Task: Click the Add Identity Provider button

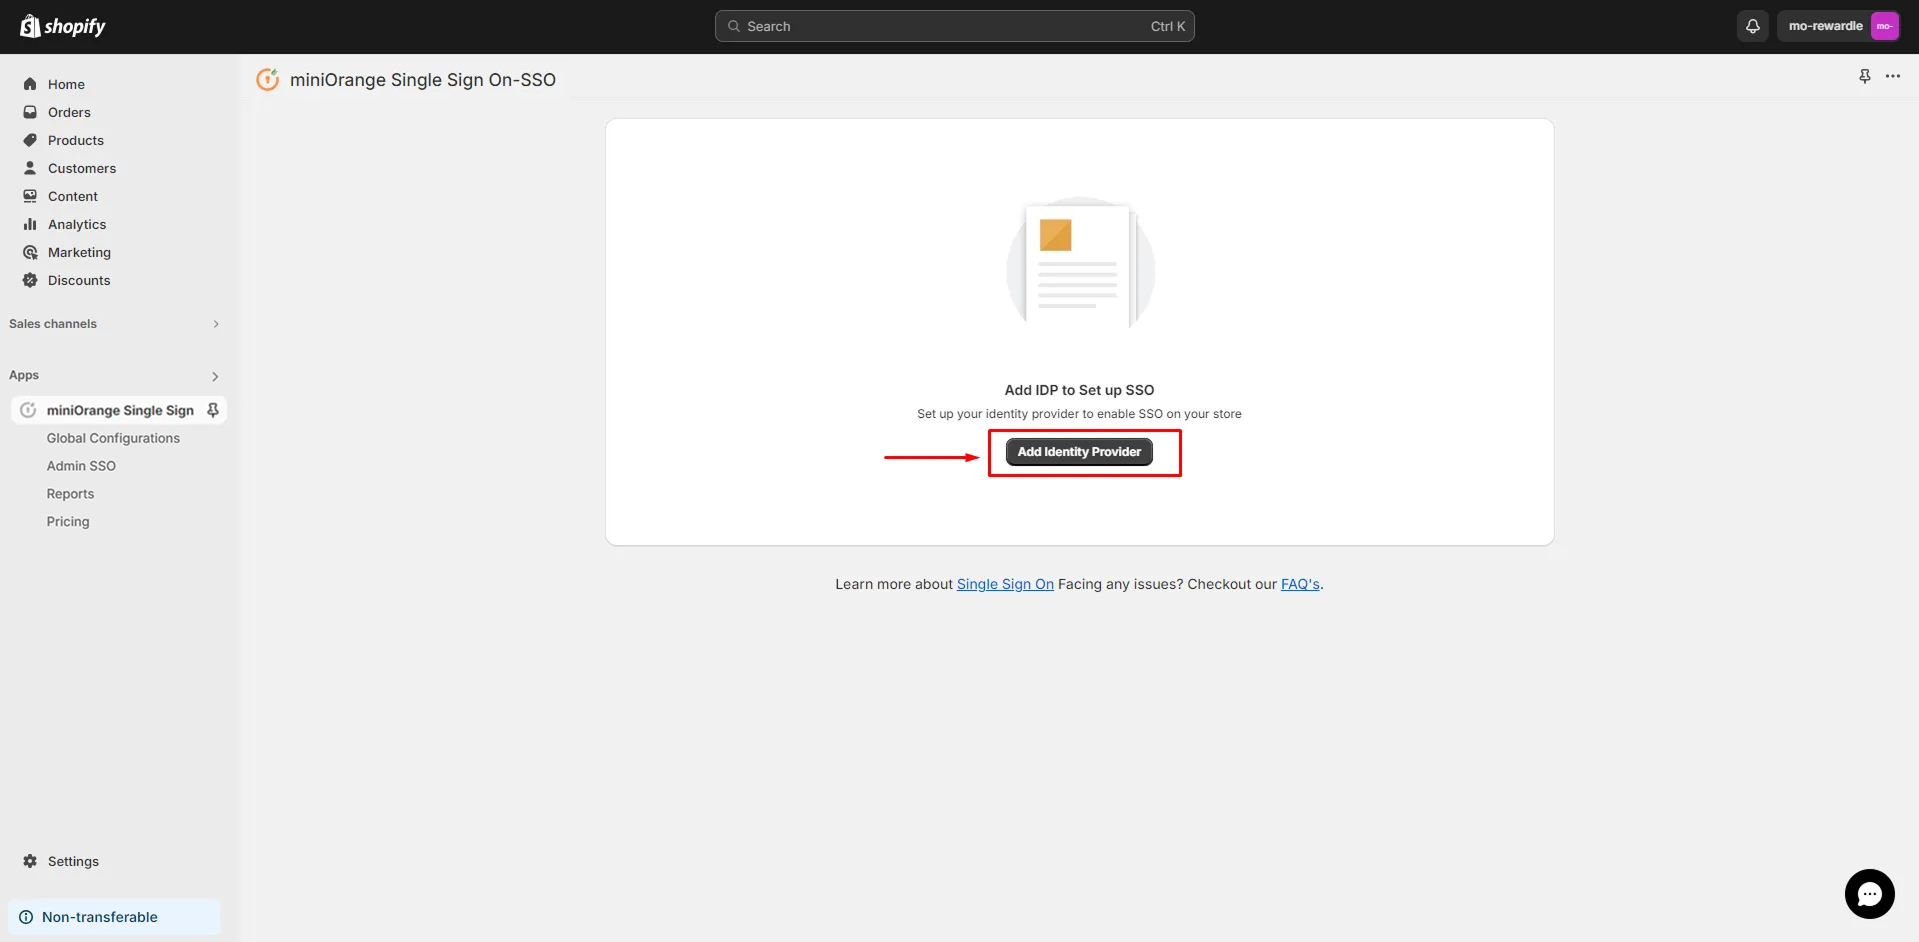Action: click(x=1078, y=451)
